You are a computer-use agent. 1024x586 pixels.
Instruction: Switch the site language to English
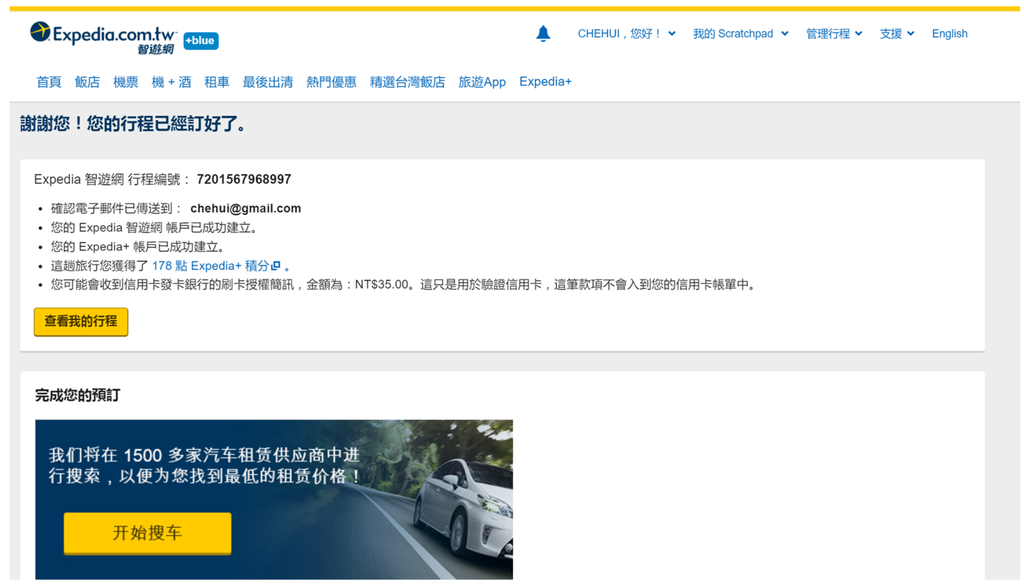(x=949, y=33)
